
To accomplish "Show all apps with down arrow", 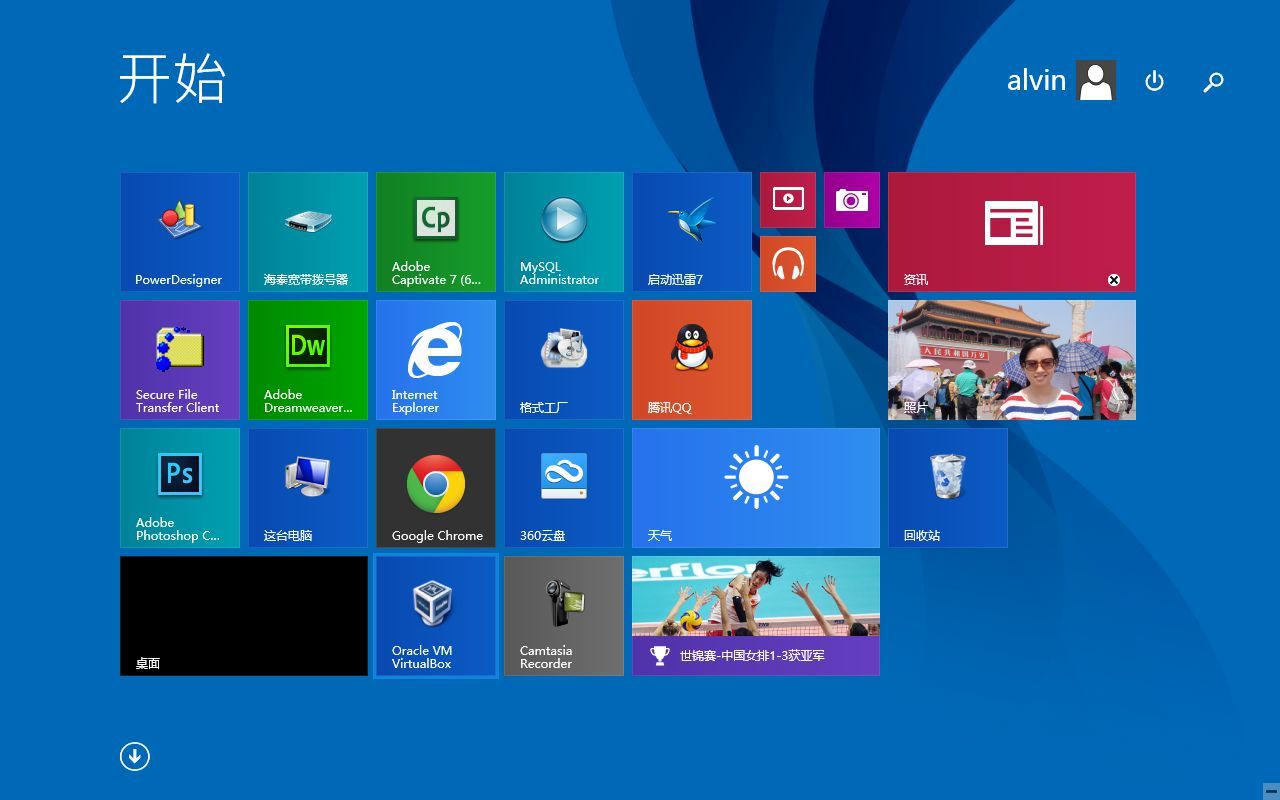I will click(x=135, y=756).
